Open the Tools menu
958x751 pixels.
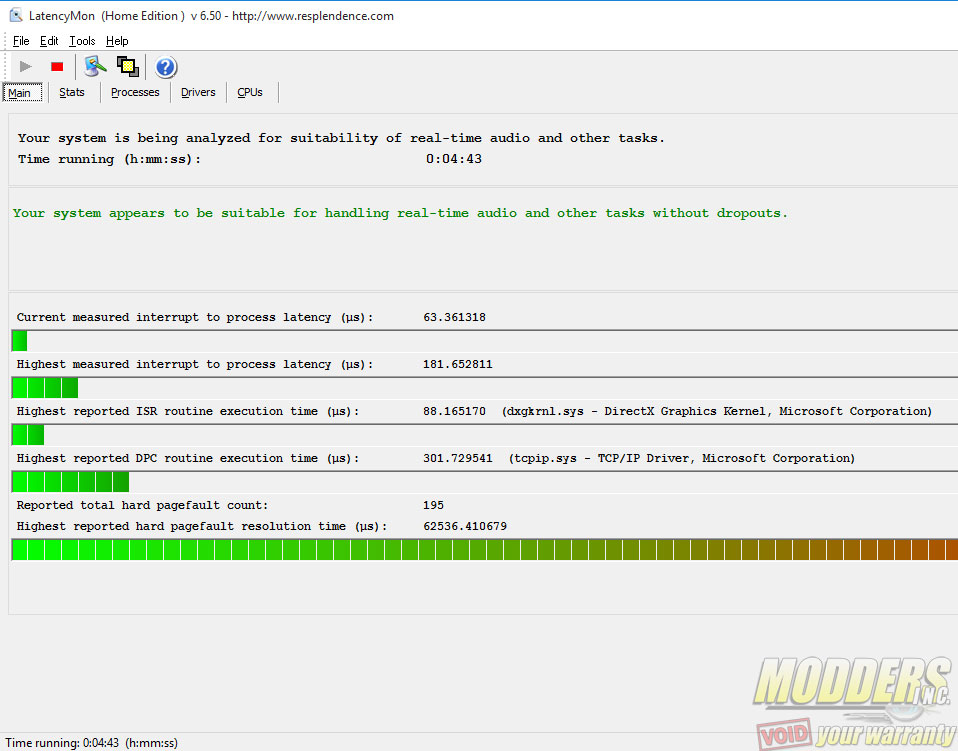click(x=82, y=41)
